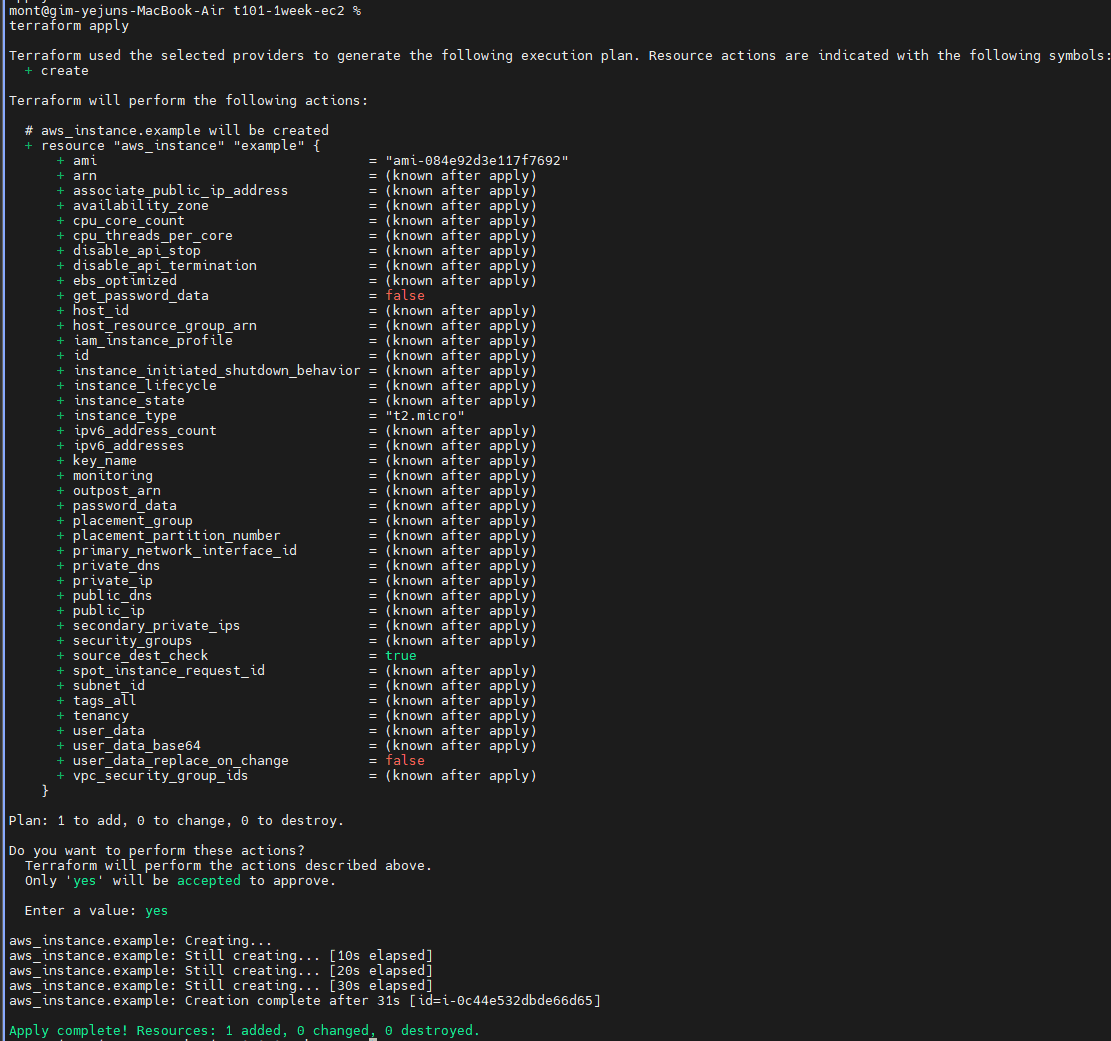Click the instance_initiated_shutdown_behavior attribute name
This screenshot has width=1111, height=1041.
pyautogui.click(x=216, y=371)
